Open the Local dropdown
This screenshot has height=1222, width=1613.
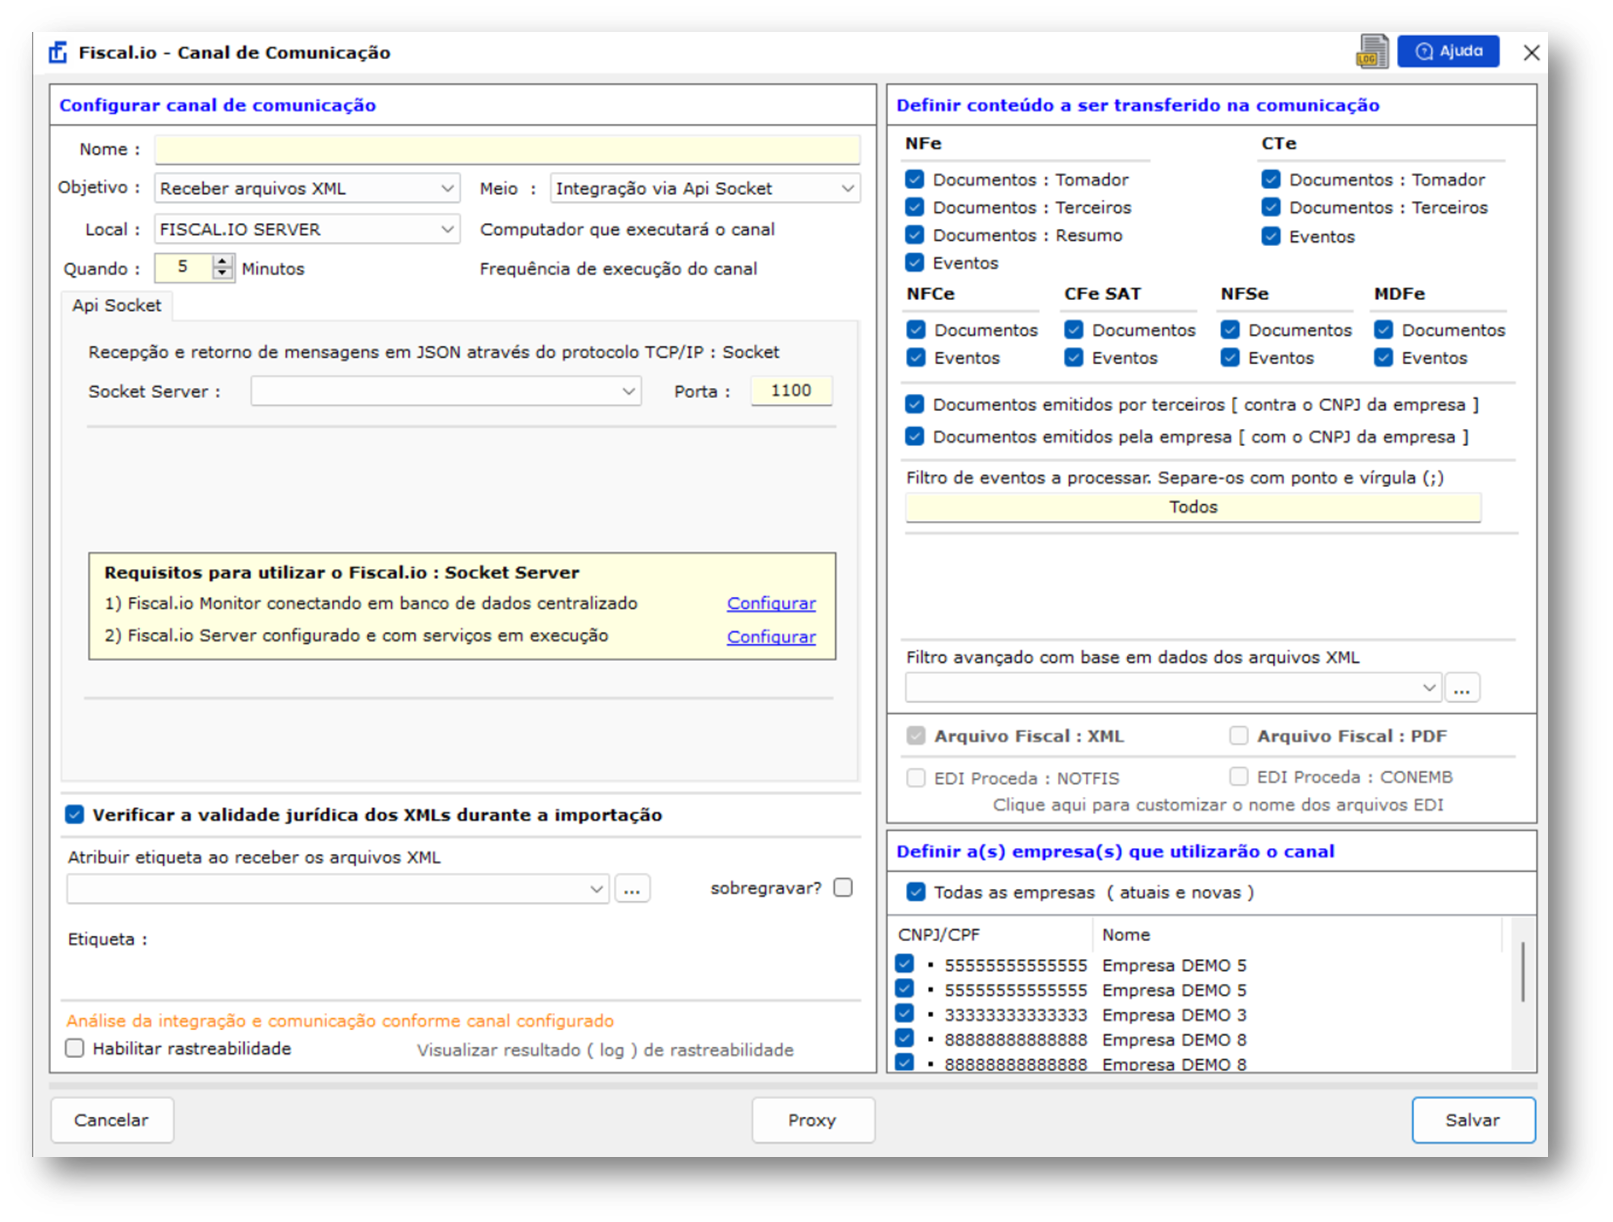click(307, 229)
